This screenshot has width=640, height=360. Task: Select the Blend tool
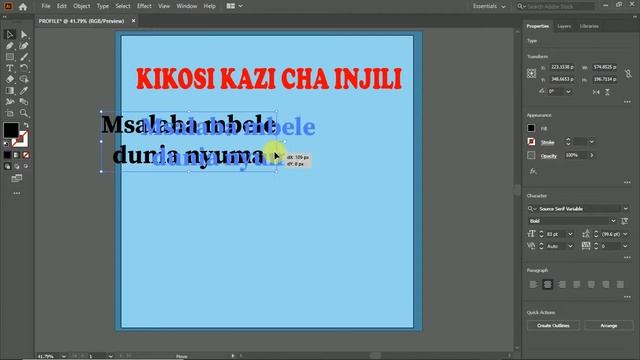pos(24,102)
